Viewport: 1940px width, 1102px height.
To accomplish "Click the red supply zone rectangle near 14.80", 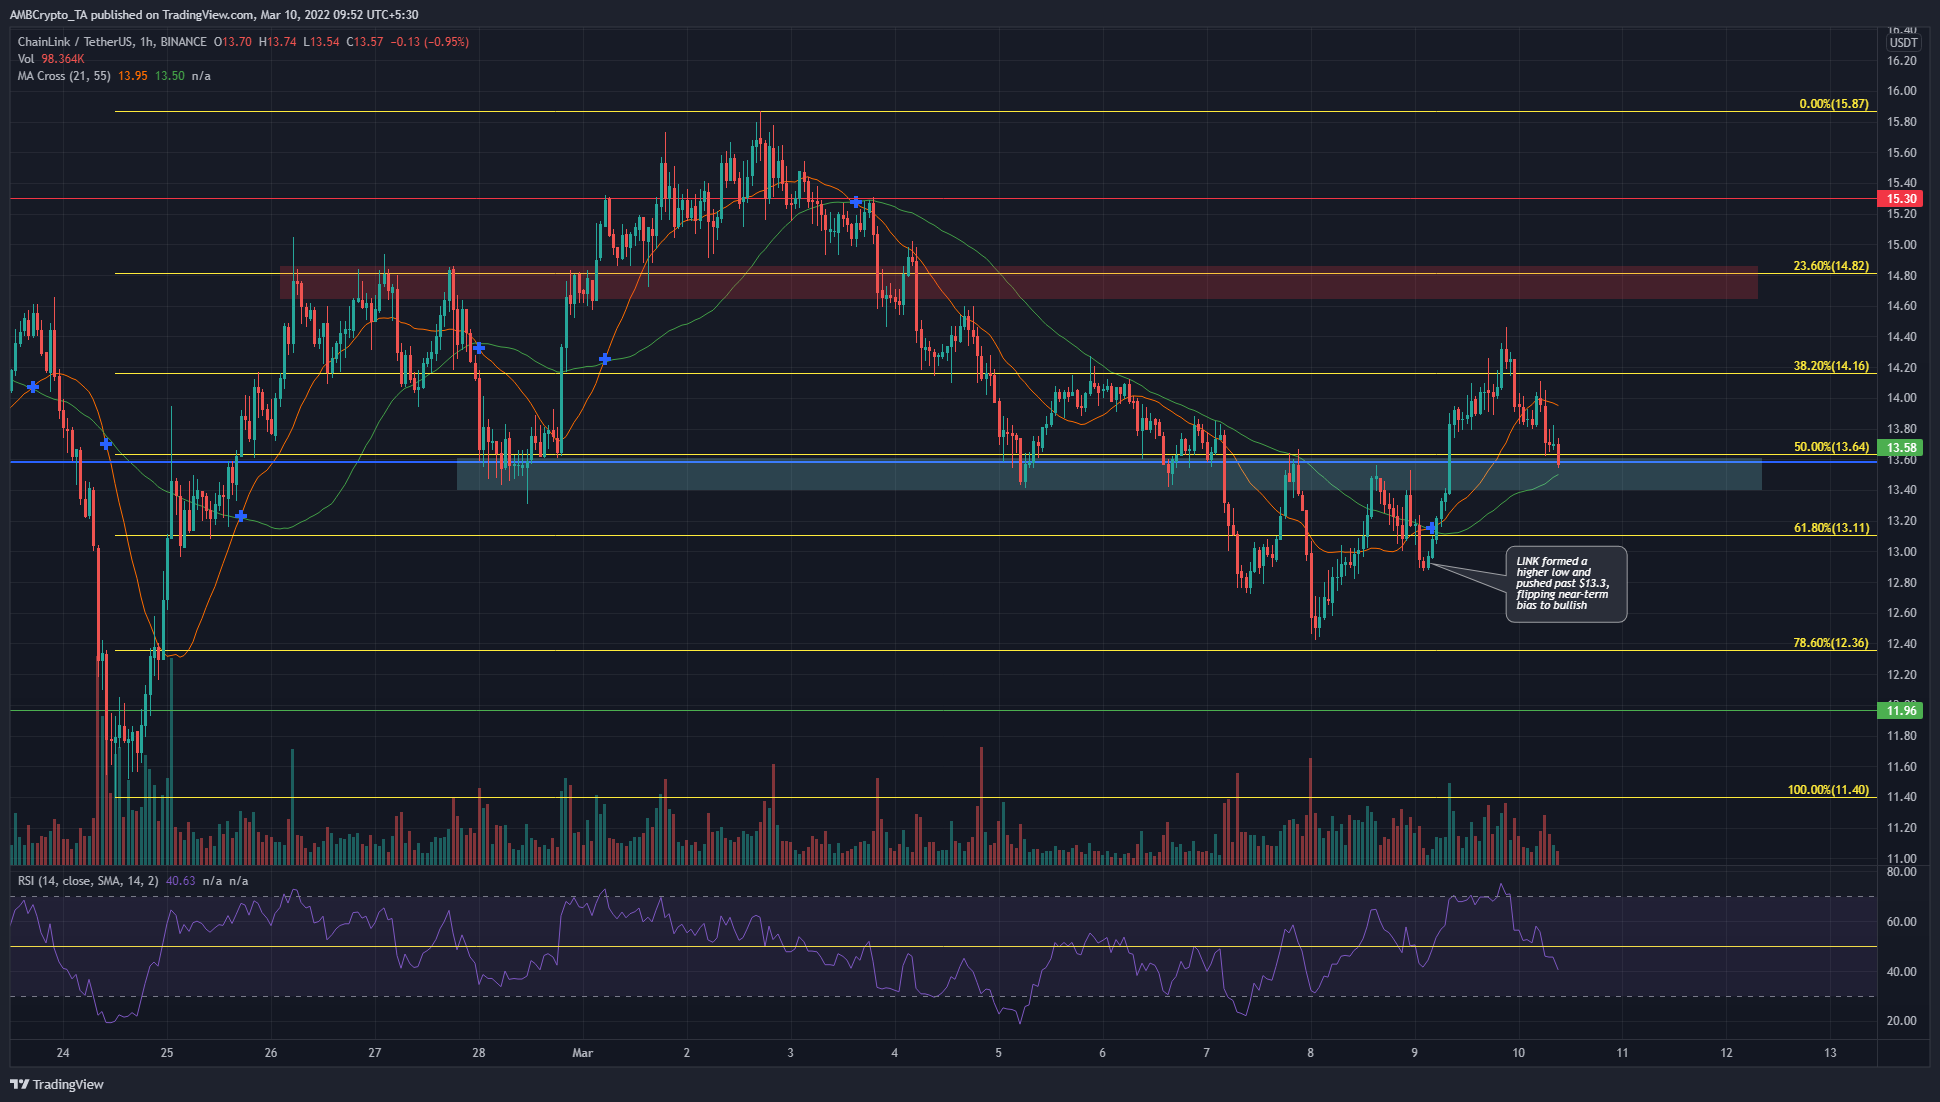I will (x=1018, y=283).
